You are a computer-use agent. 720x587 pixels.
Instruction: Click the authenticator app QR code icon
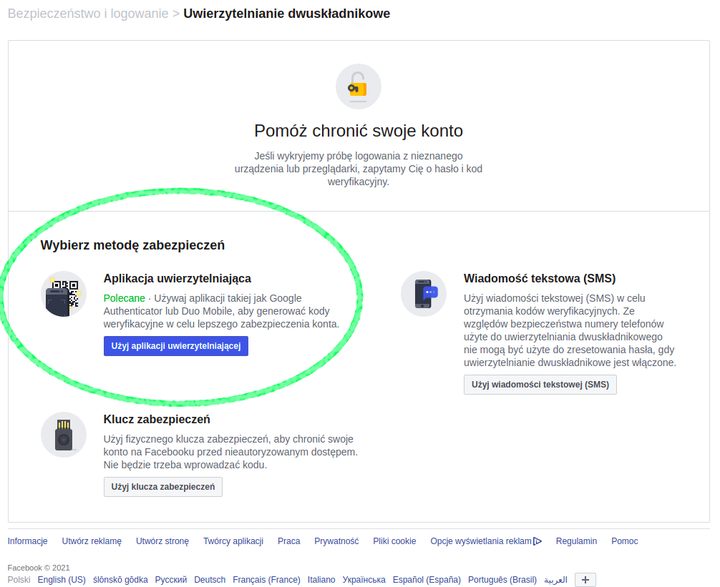(64, 294)
